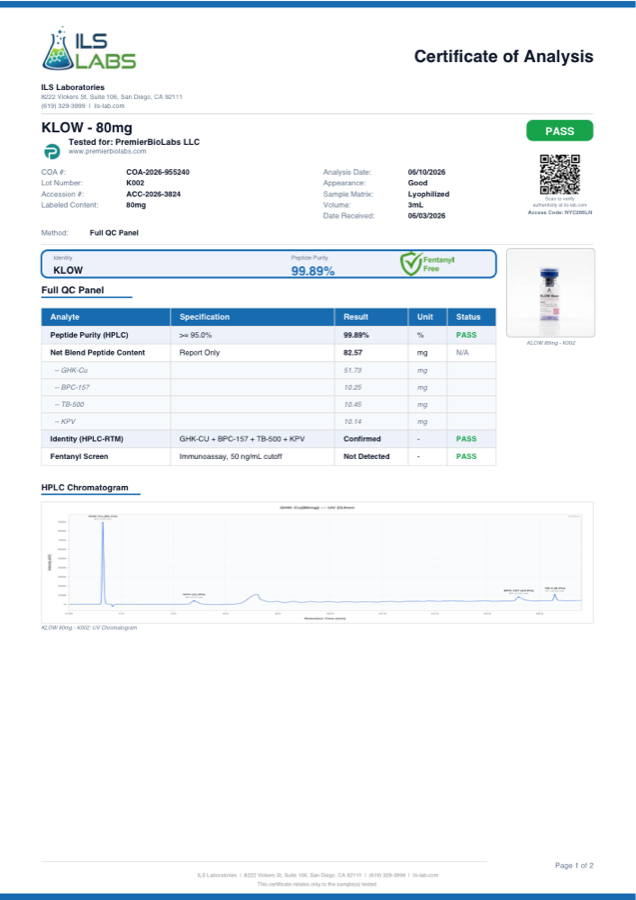Click the '82.57' net content result
The image size is (636, 900).
click(353, 352)
